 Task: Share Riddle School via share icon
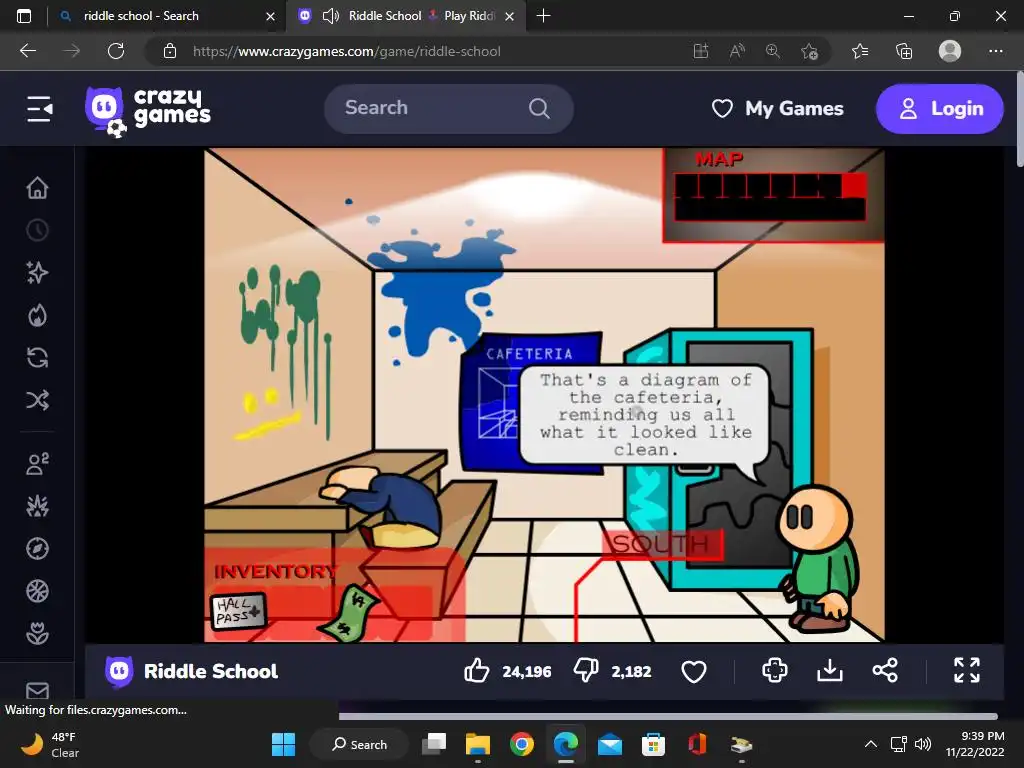click(x=885, y=671)
